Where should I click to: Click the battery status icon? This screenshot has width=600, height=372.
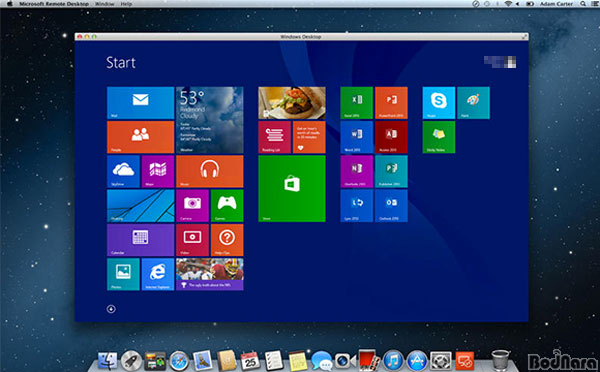(x=530, y=4)
